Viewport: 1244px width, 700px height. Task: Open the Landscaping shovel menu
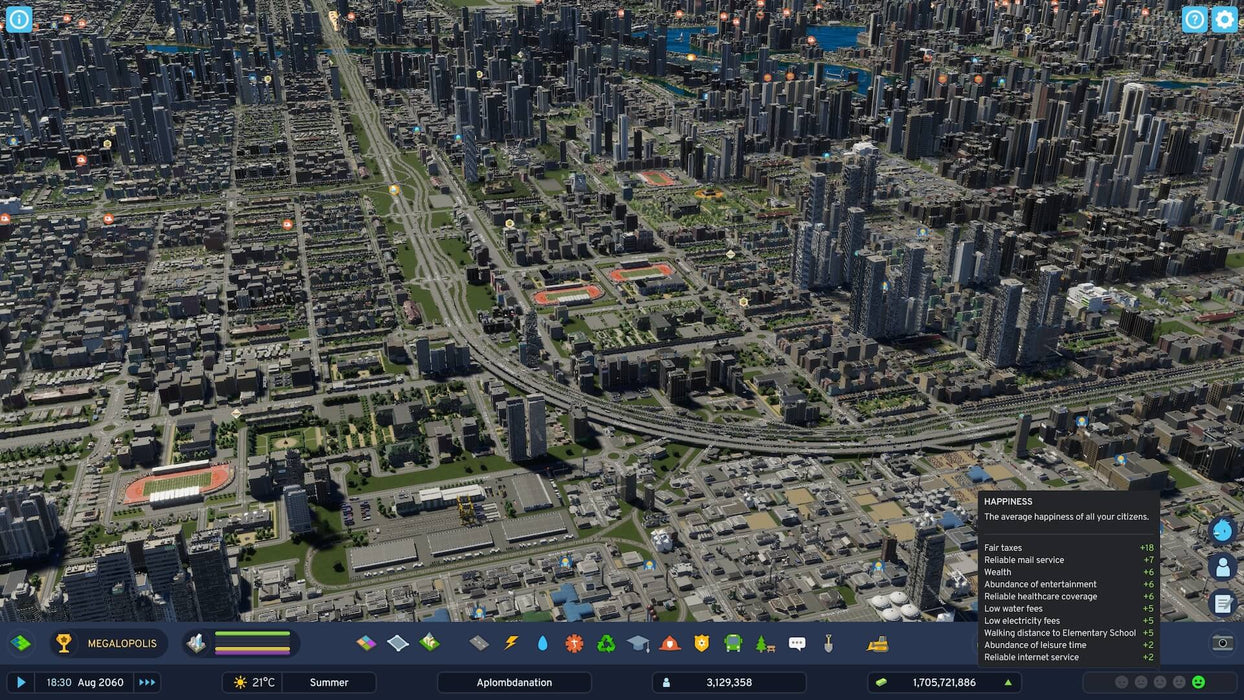click(829, 643)
